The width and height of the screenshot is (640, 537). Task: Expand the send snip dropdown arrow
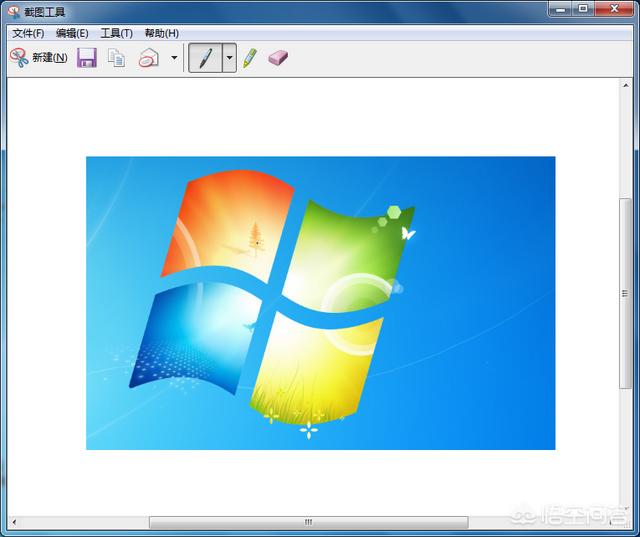pos(174,58)
